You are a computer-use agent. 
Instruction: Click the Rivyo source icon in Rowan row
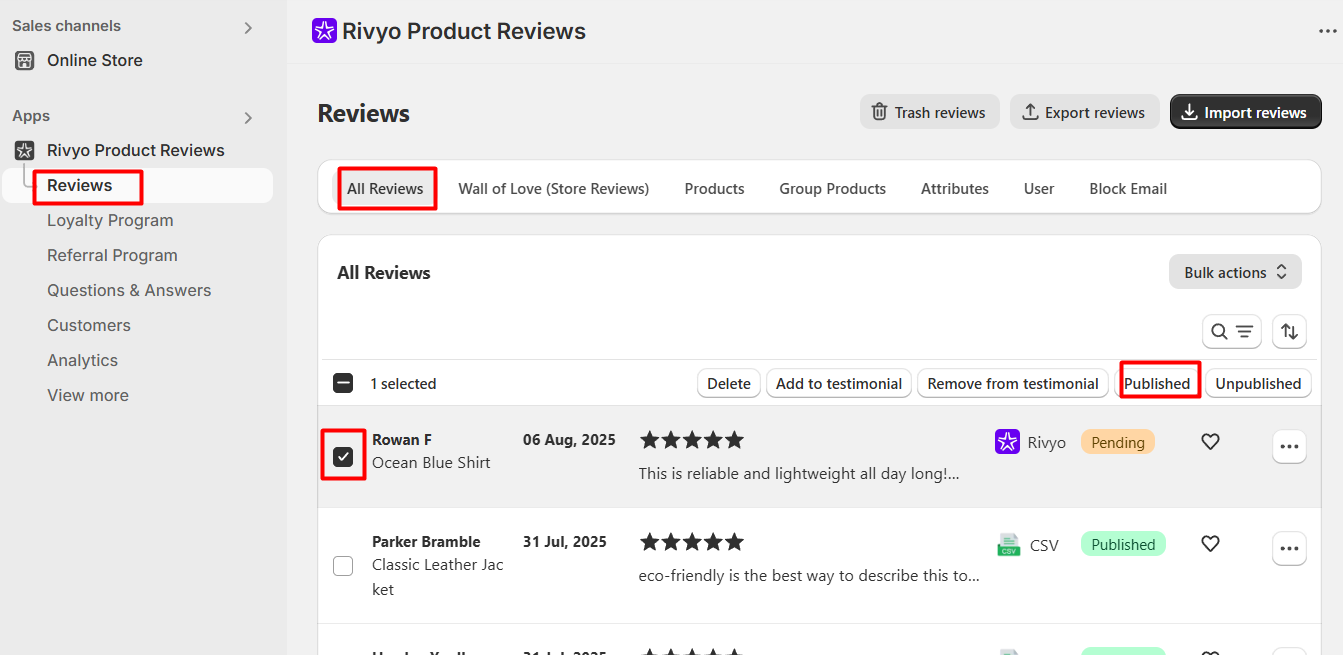coord(1007,442)
